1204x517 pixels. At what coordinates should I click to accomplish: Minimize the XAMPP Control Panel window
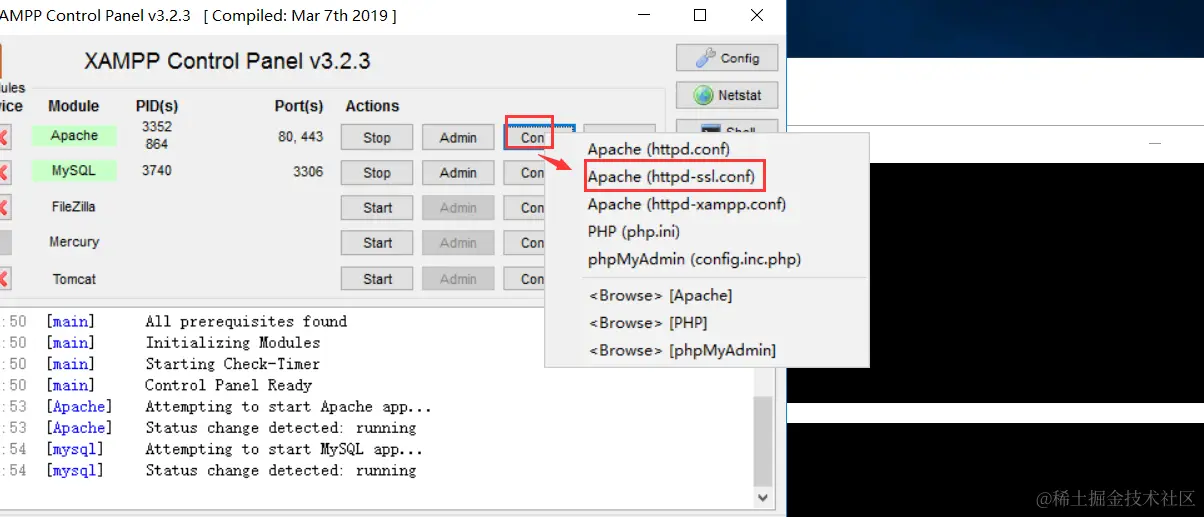click(646, 15)
